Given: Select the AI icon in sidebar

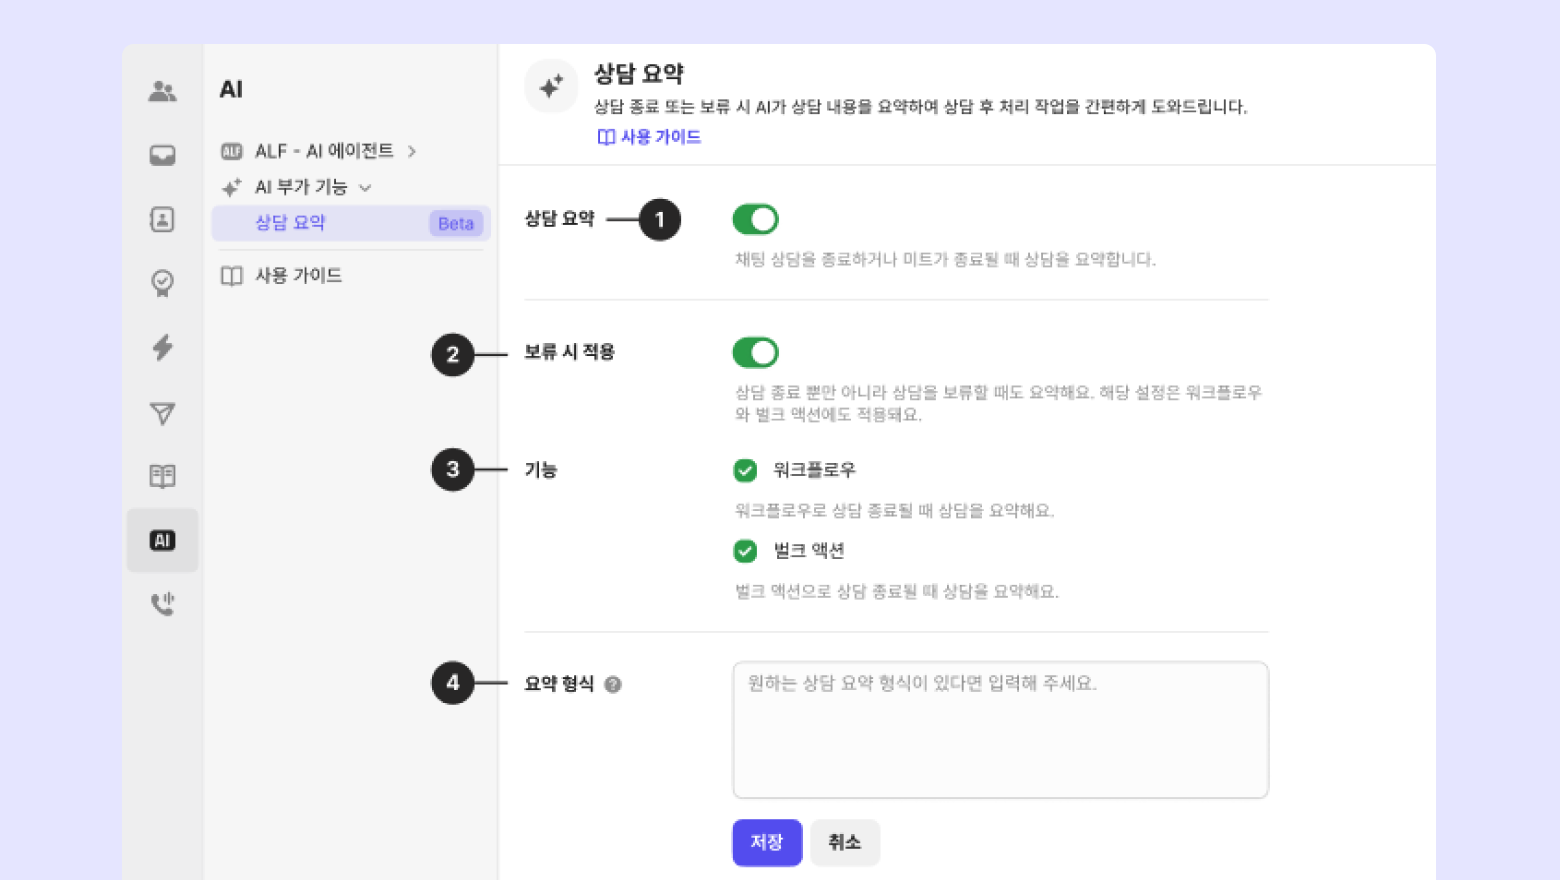Looking at the screenshot, I should [162, 540].
